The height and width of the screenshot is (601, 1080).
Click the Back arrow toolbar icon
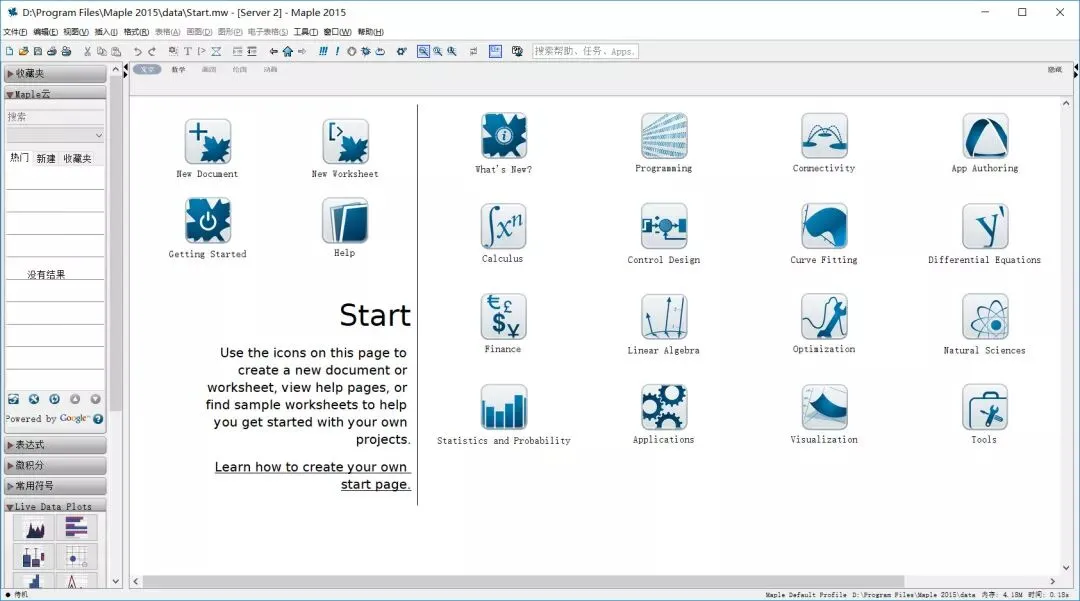click(273, 51)
